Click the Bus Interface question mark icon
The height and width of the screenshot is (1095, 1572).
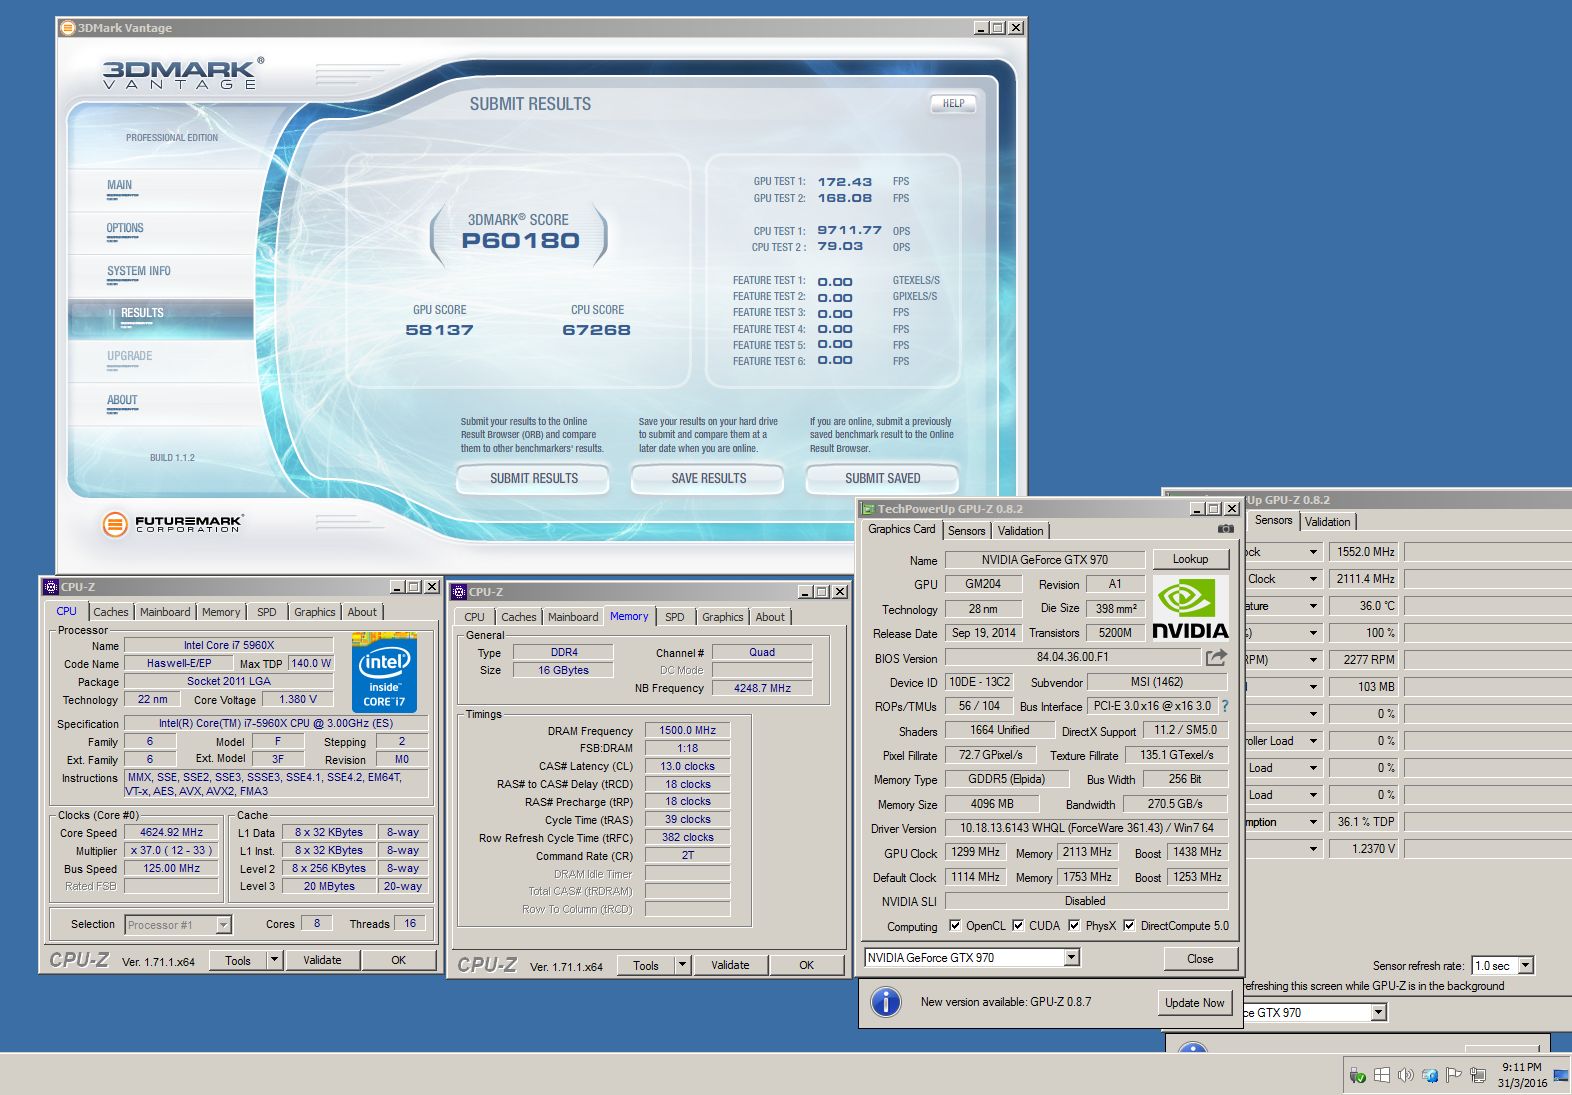pos(1225,706)
